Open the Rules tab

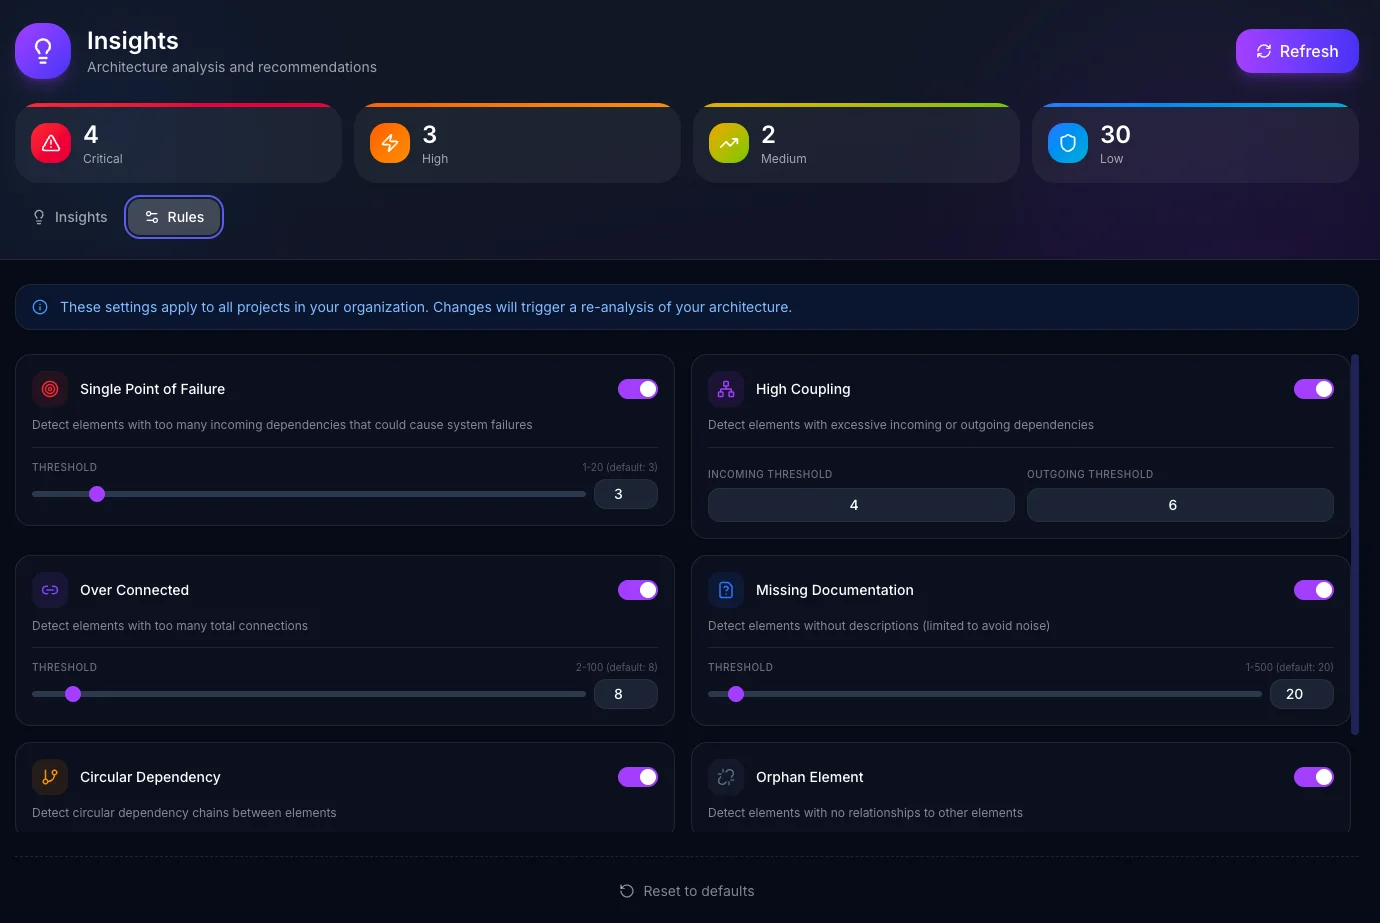coord(174,217)
